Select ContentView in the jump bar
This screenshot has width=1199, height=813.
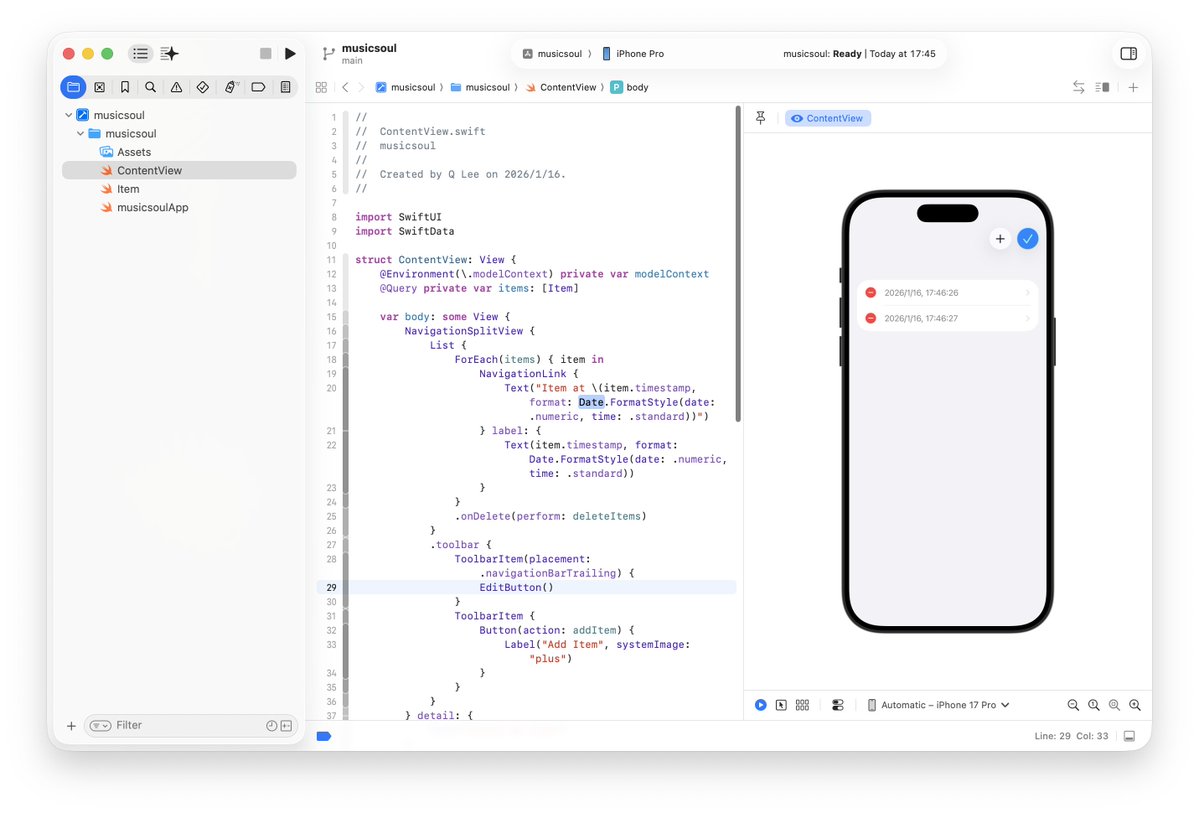[x=567, y=88]
